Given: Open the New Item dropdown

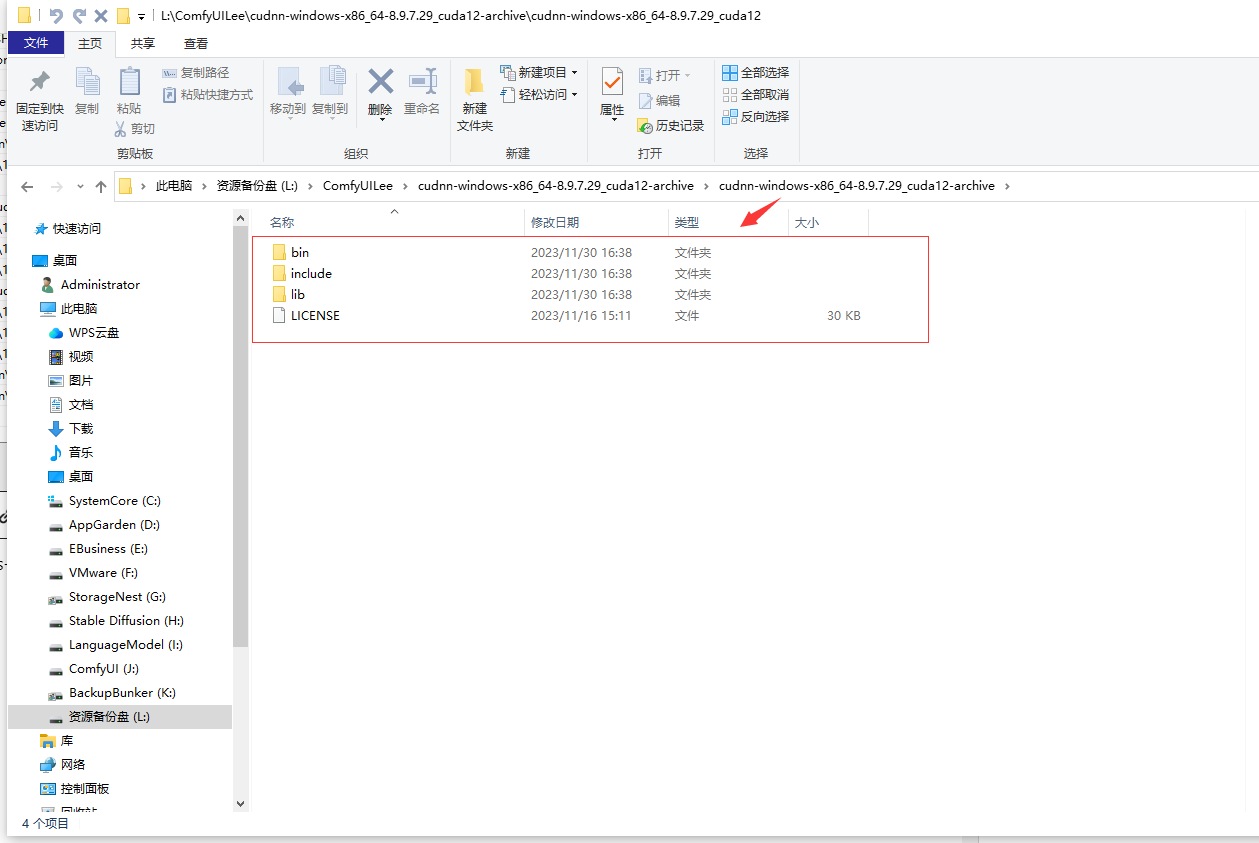Looking at the screenshot, I should pos(539,72).
